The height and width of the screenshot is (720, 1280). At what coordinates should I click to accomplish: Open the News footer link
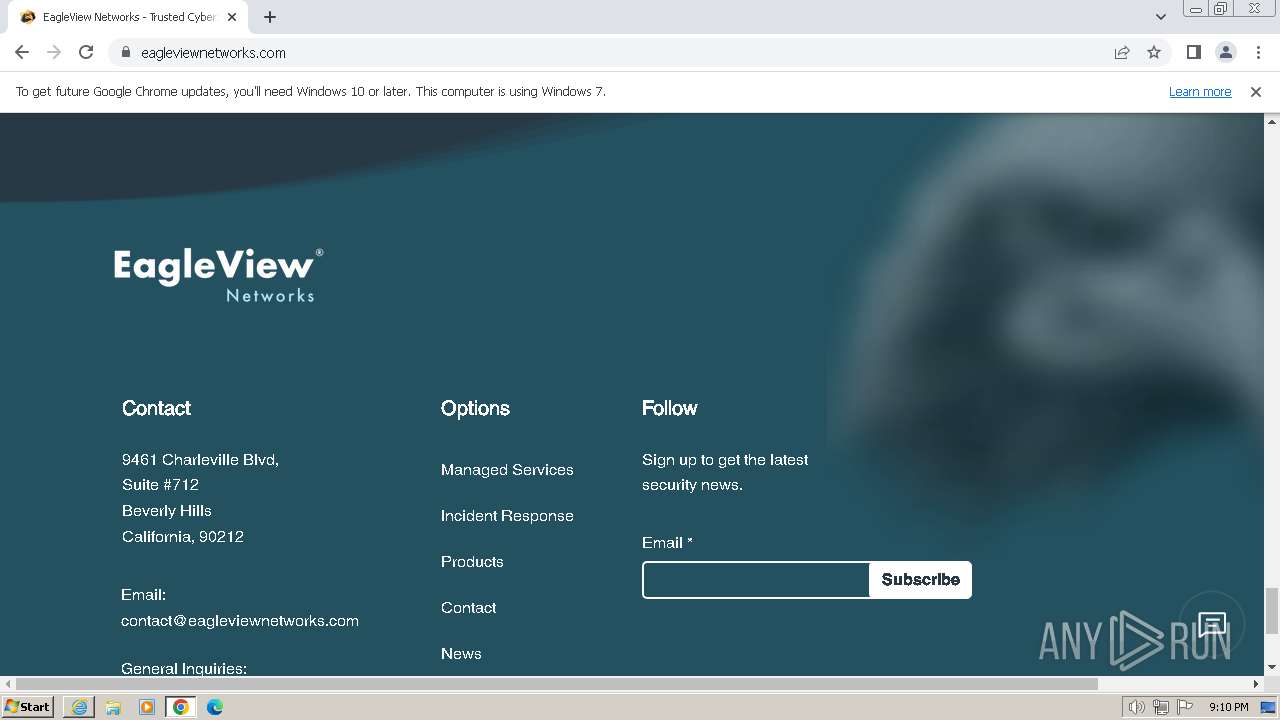[x=461, y=654]
